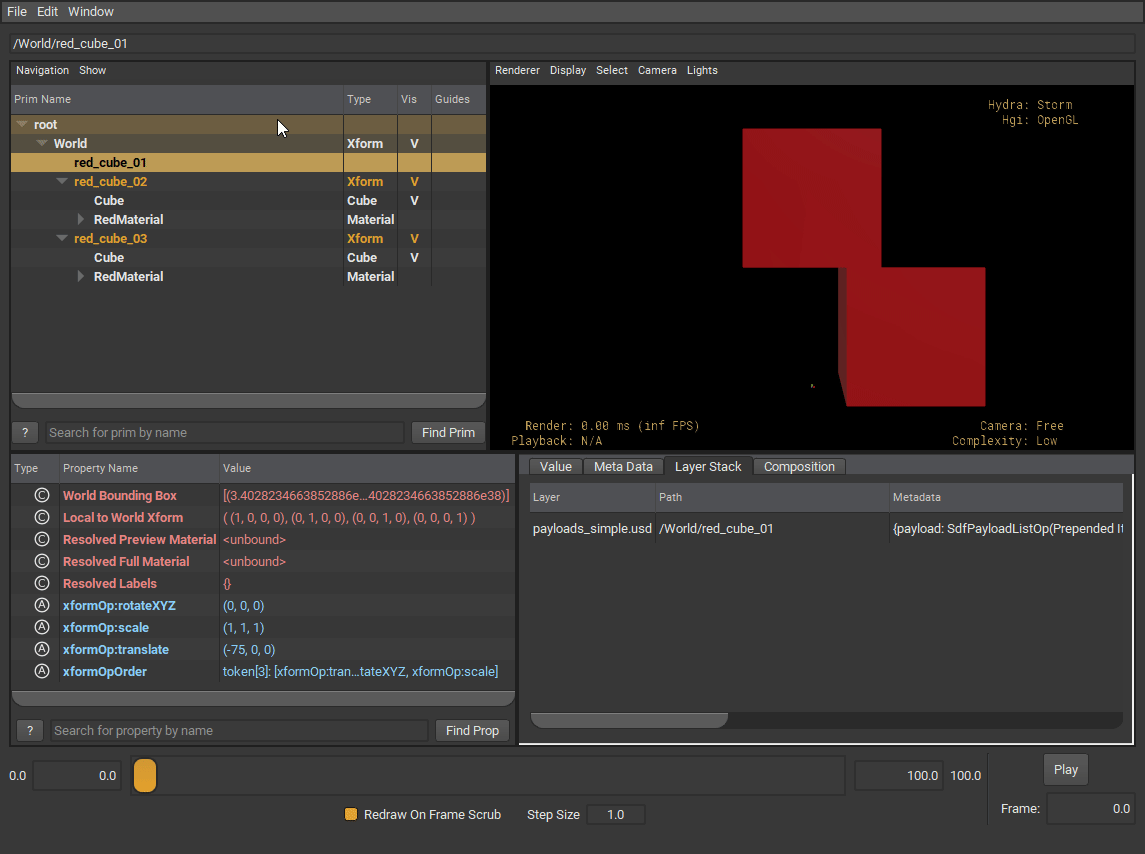1145x854 pixels.
Task: Select the red_cube_01 prim row
Action: click(248, 163)
